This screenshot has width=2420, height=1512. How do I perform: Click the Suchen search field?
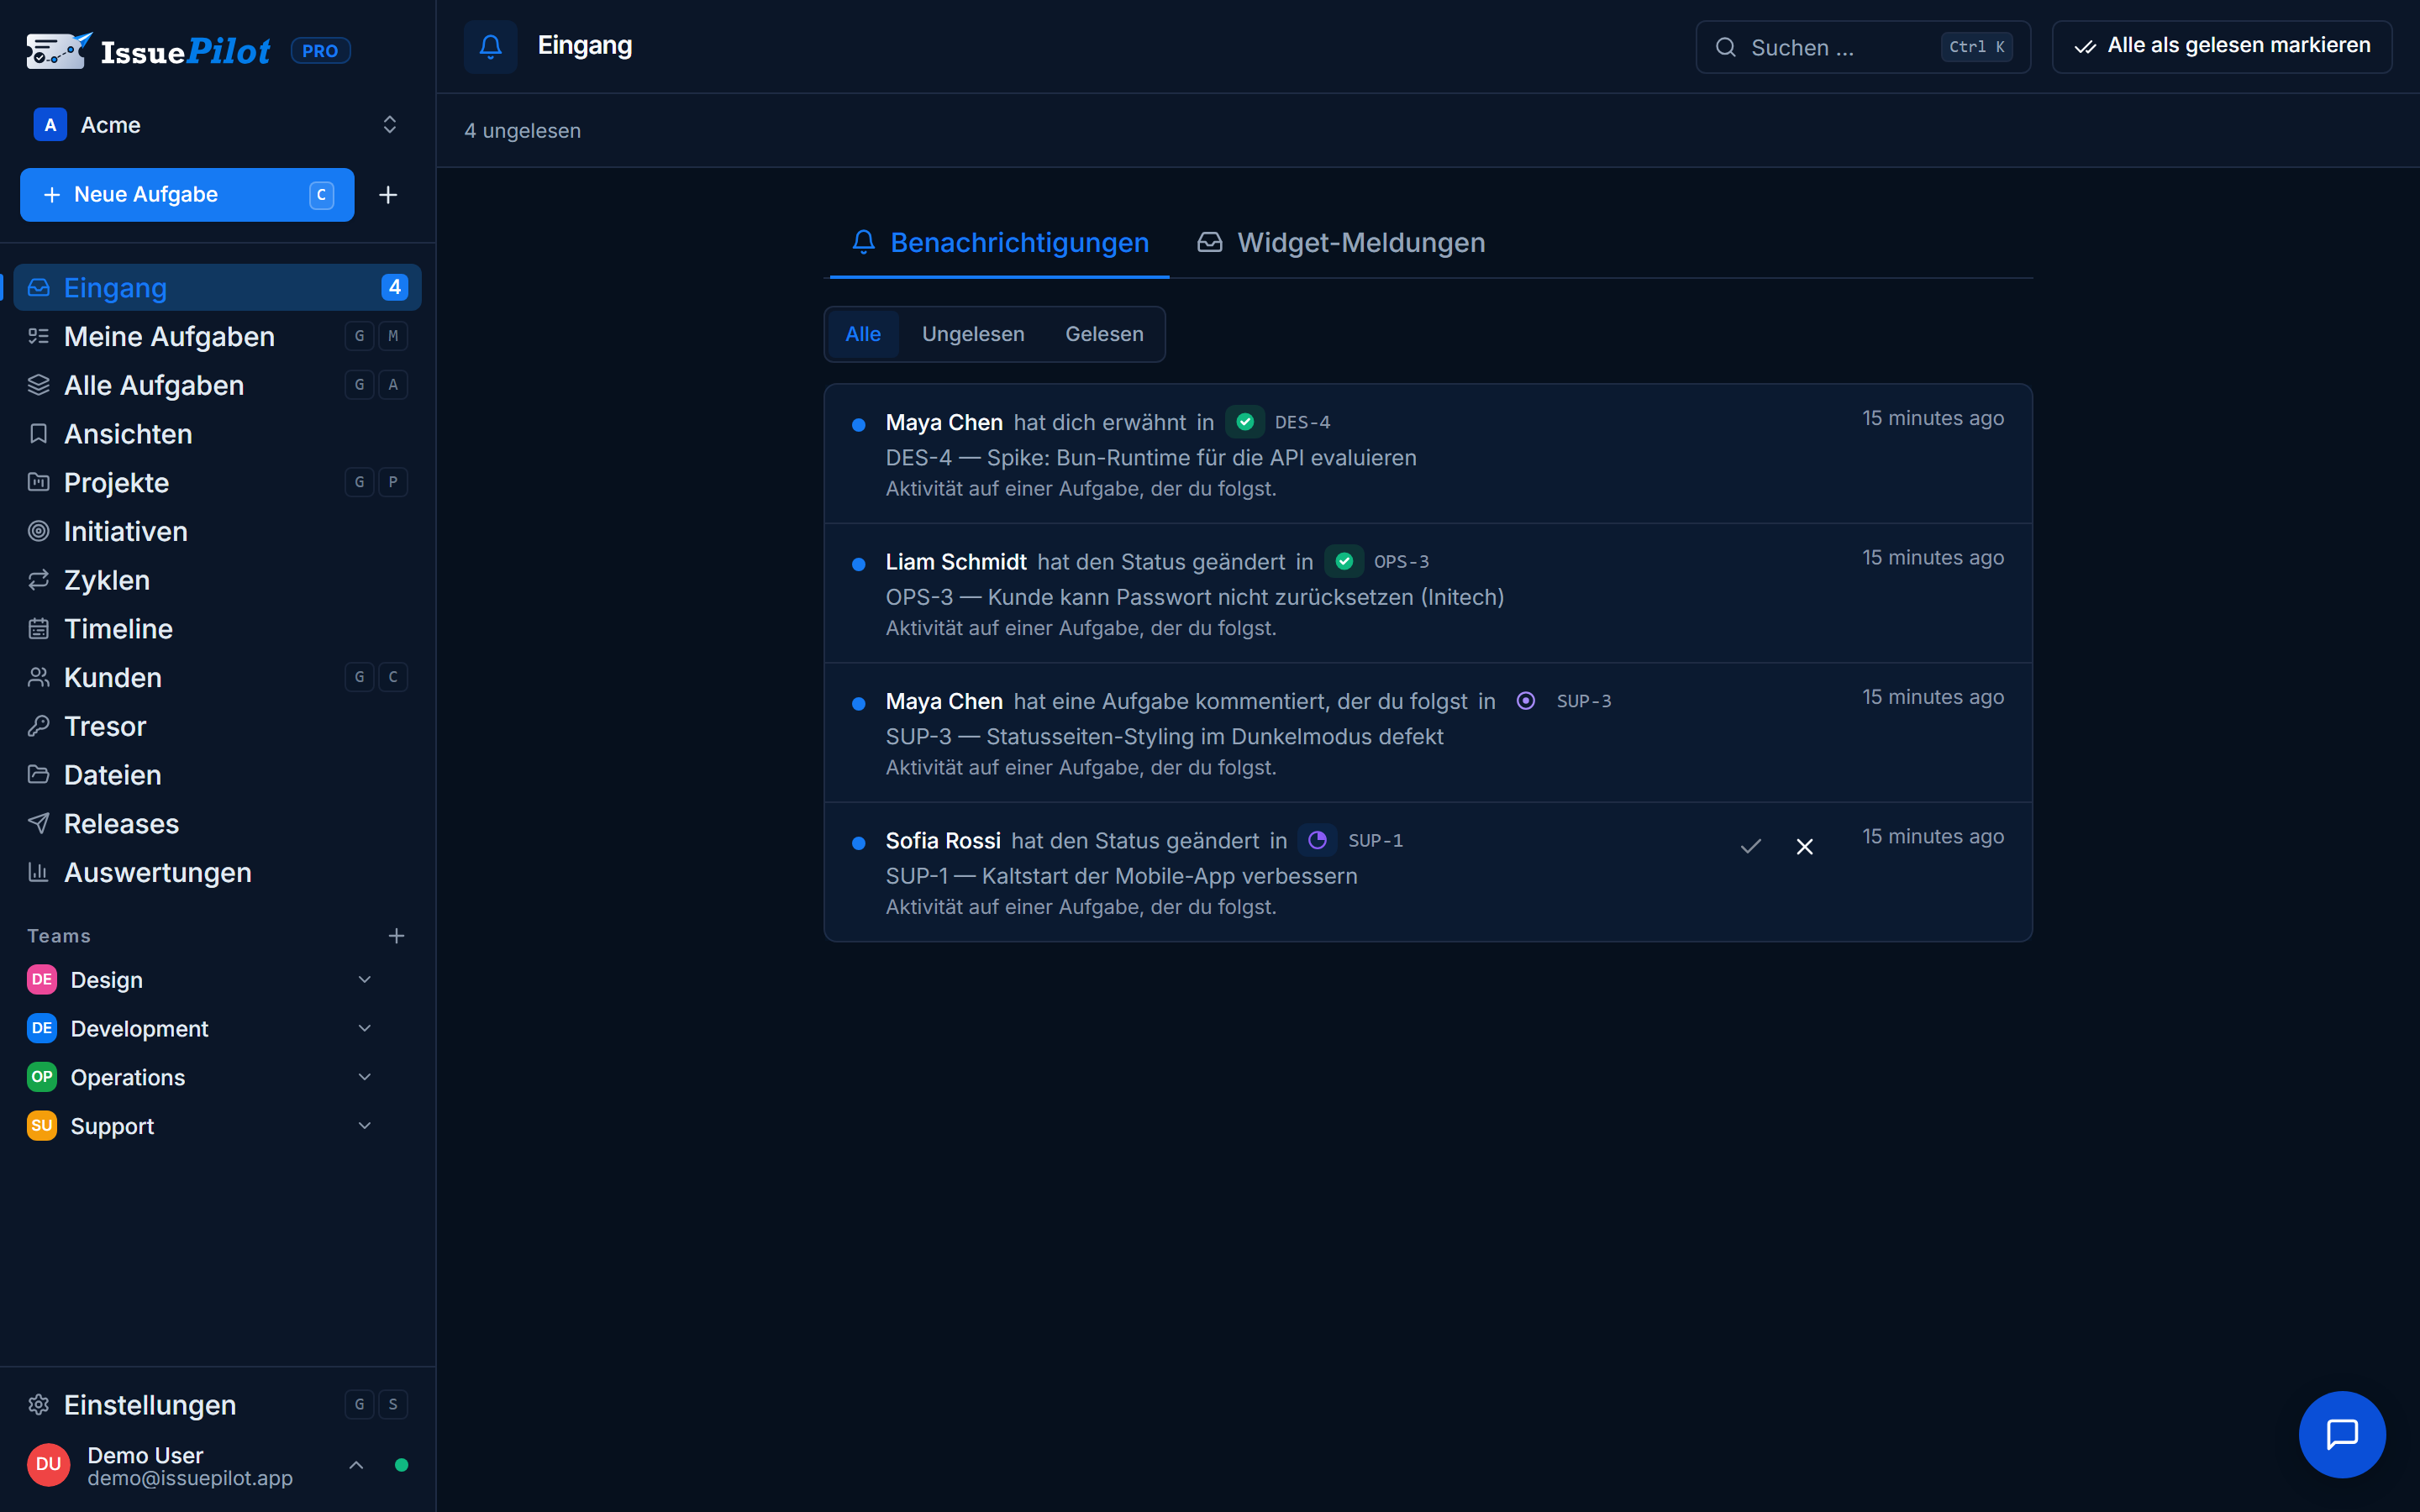coord(1863,47)
